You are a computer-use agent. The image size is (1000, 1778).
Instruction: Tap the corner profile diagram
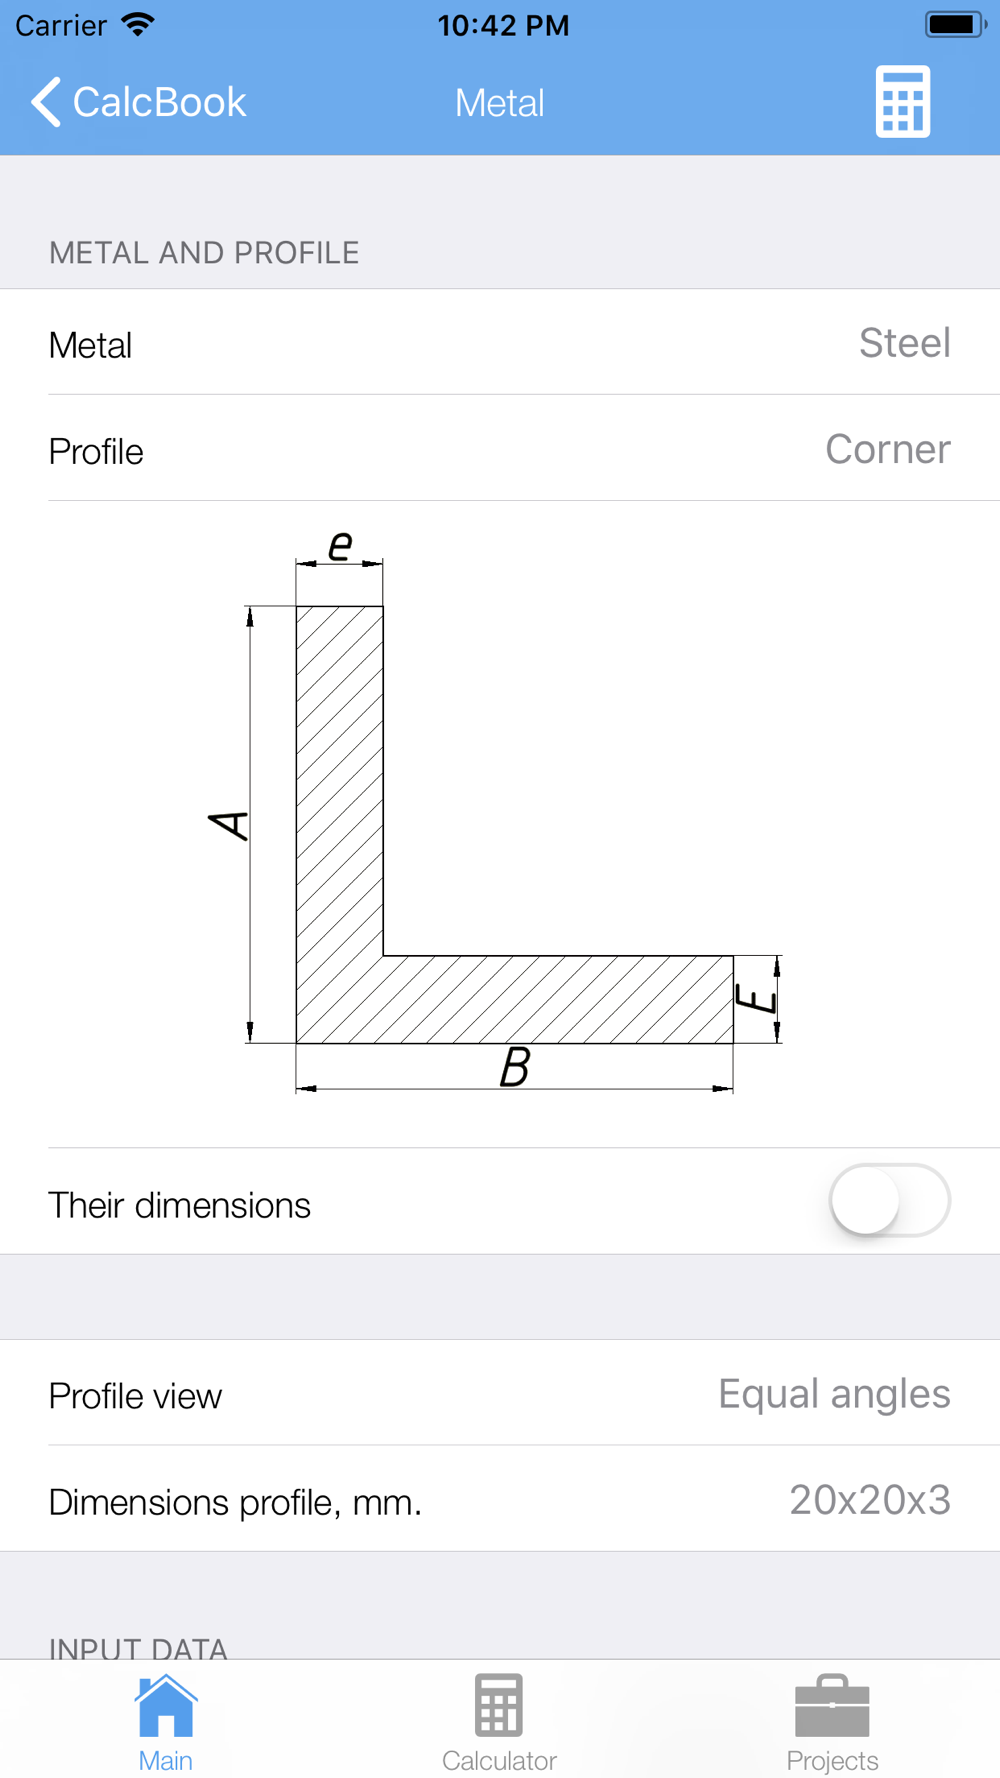point(494,810)
